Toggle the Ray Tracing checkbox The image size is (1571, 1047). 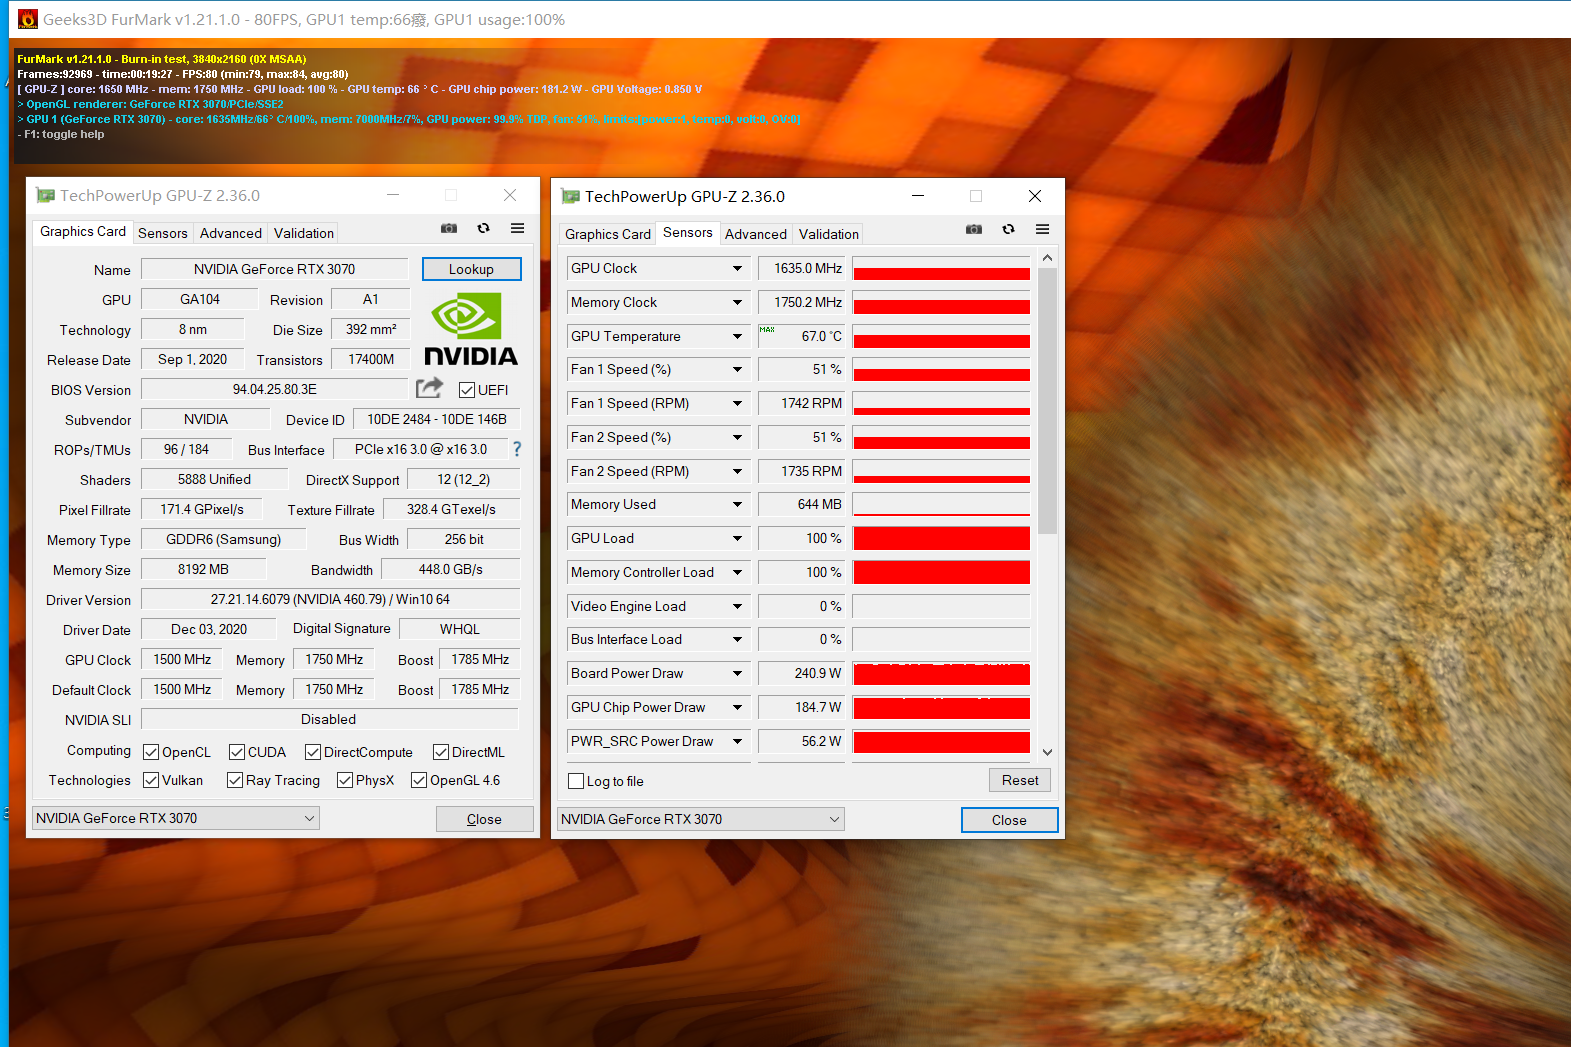(235, 780)
